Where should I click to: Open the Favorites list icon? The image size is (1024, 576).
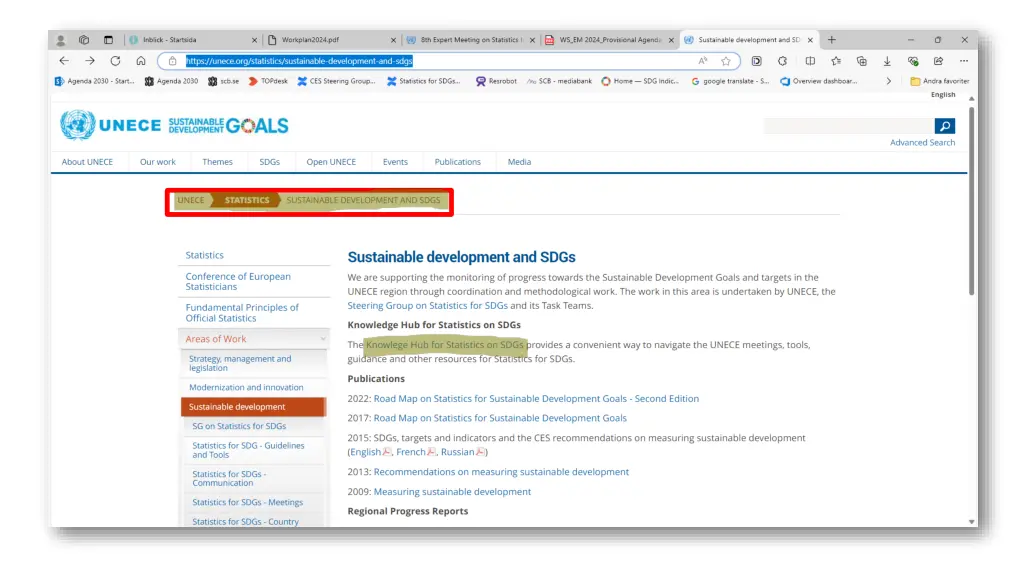(836, 61)
